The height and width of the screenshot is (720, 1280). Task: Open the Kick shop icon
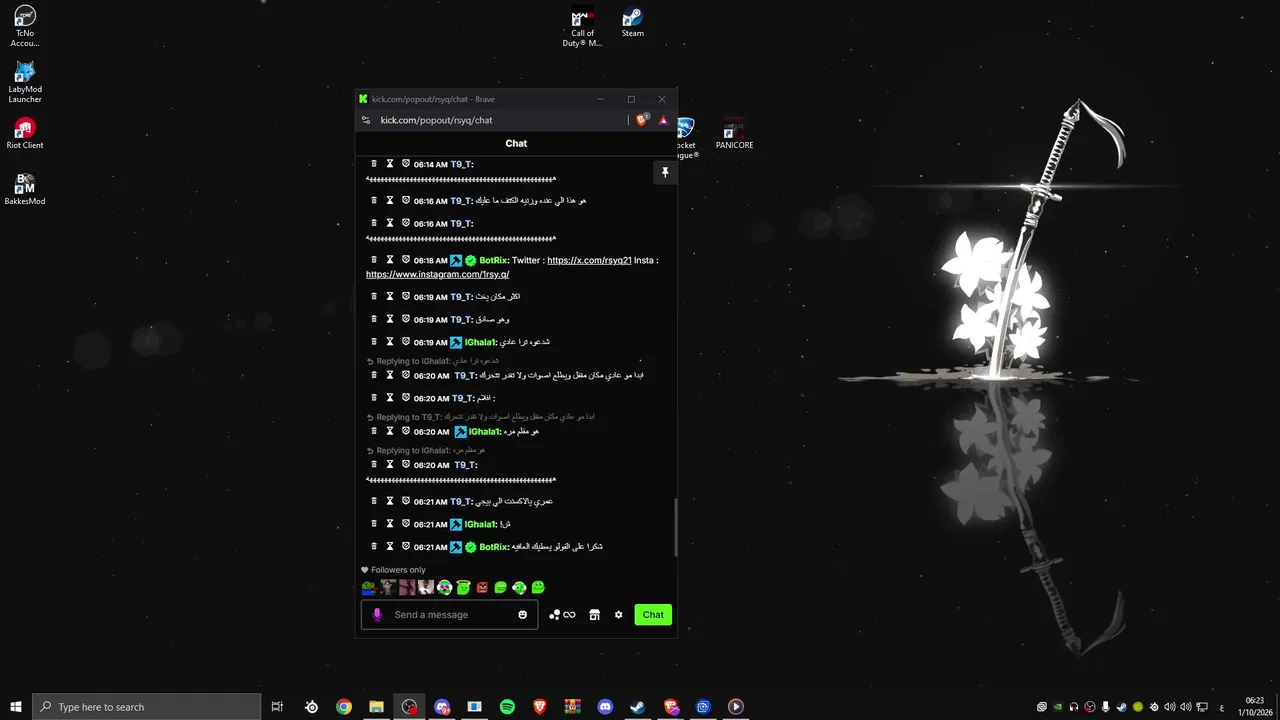tap(594, 615)
